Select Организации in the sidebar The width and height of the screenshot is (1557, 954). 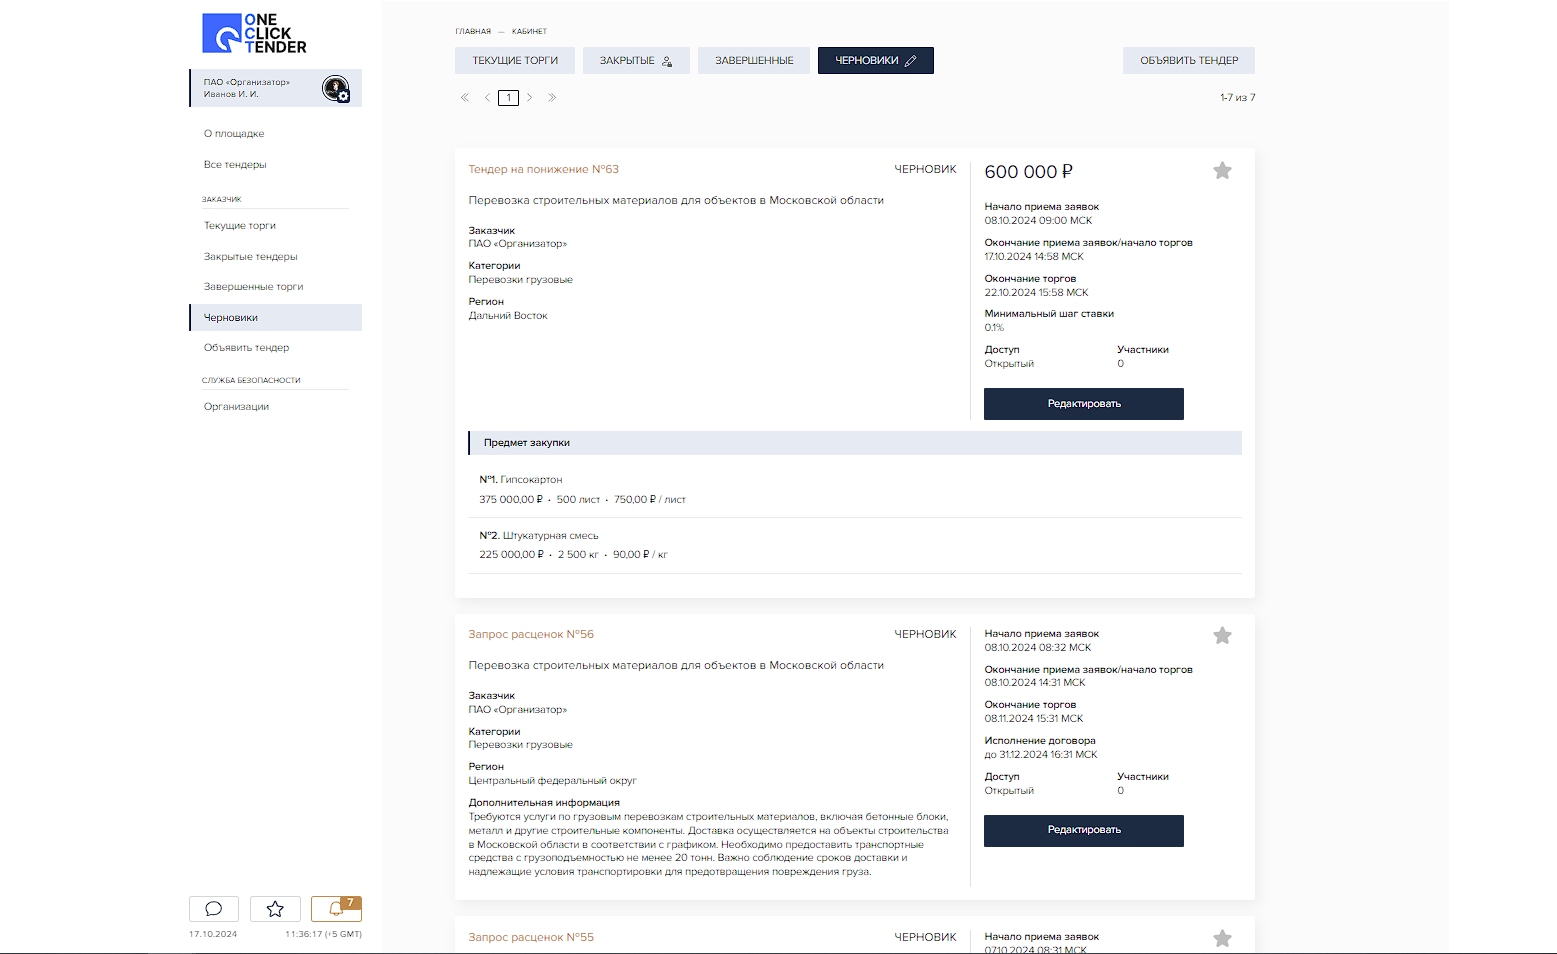click(x=236, y=407)
